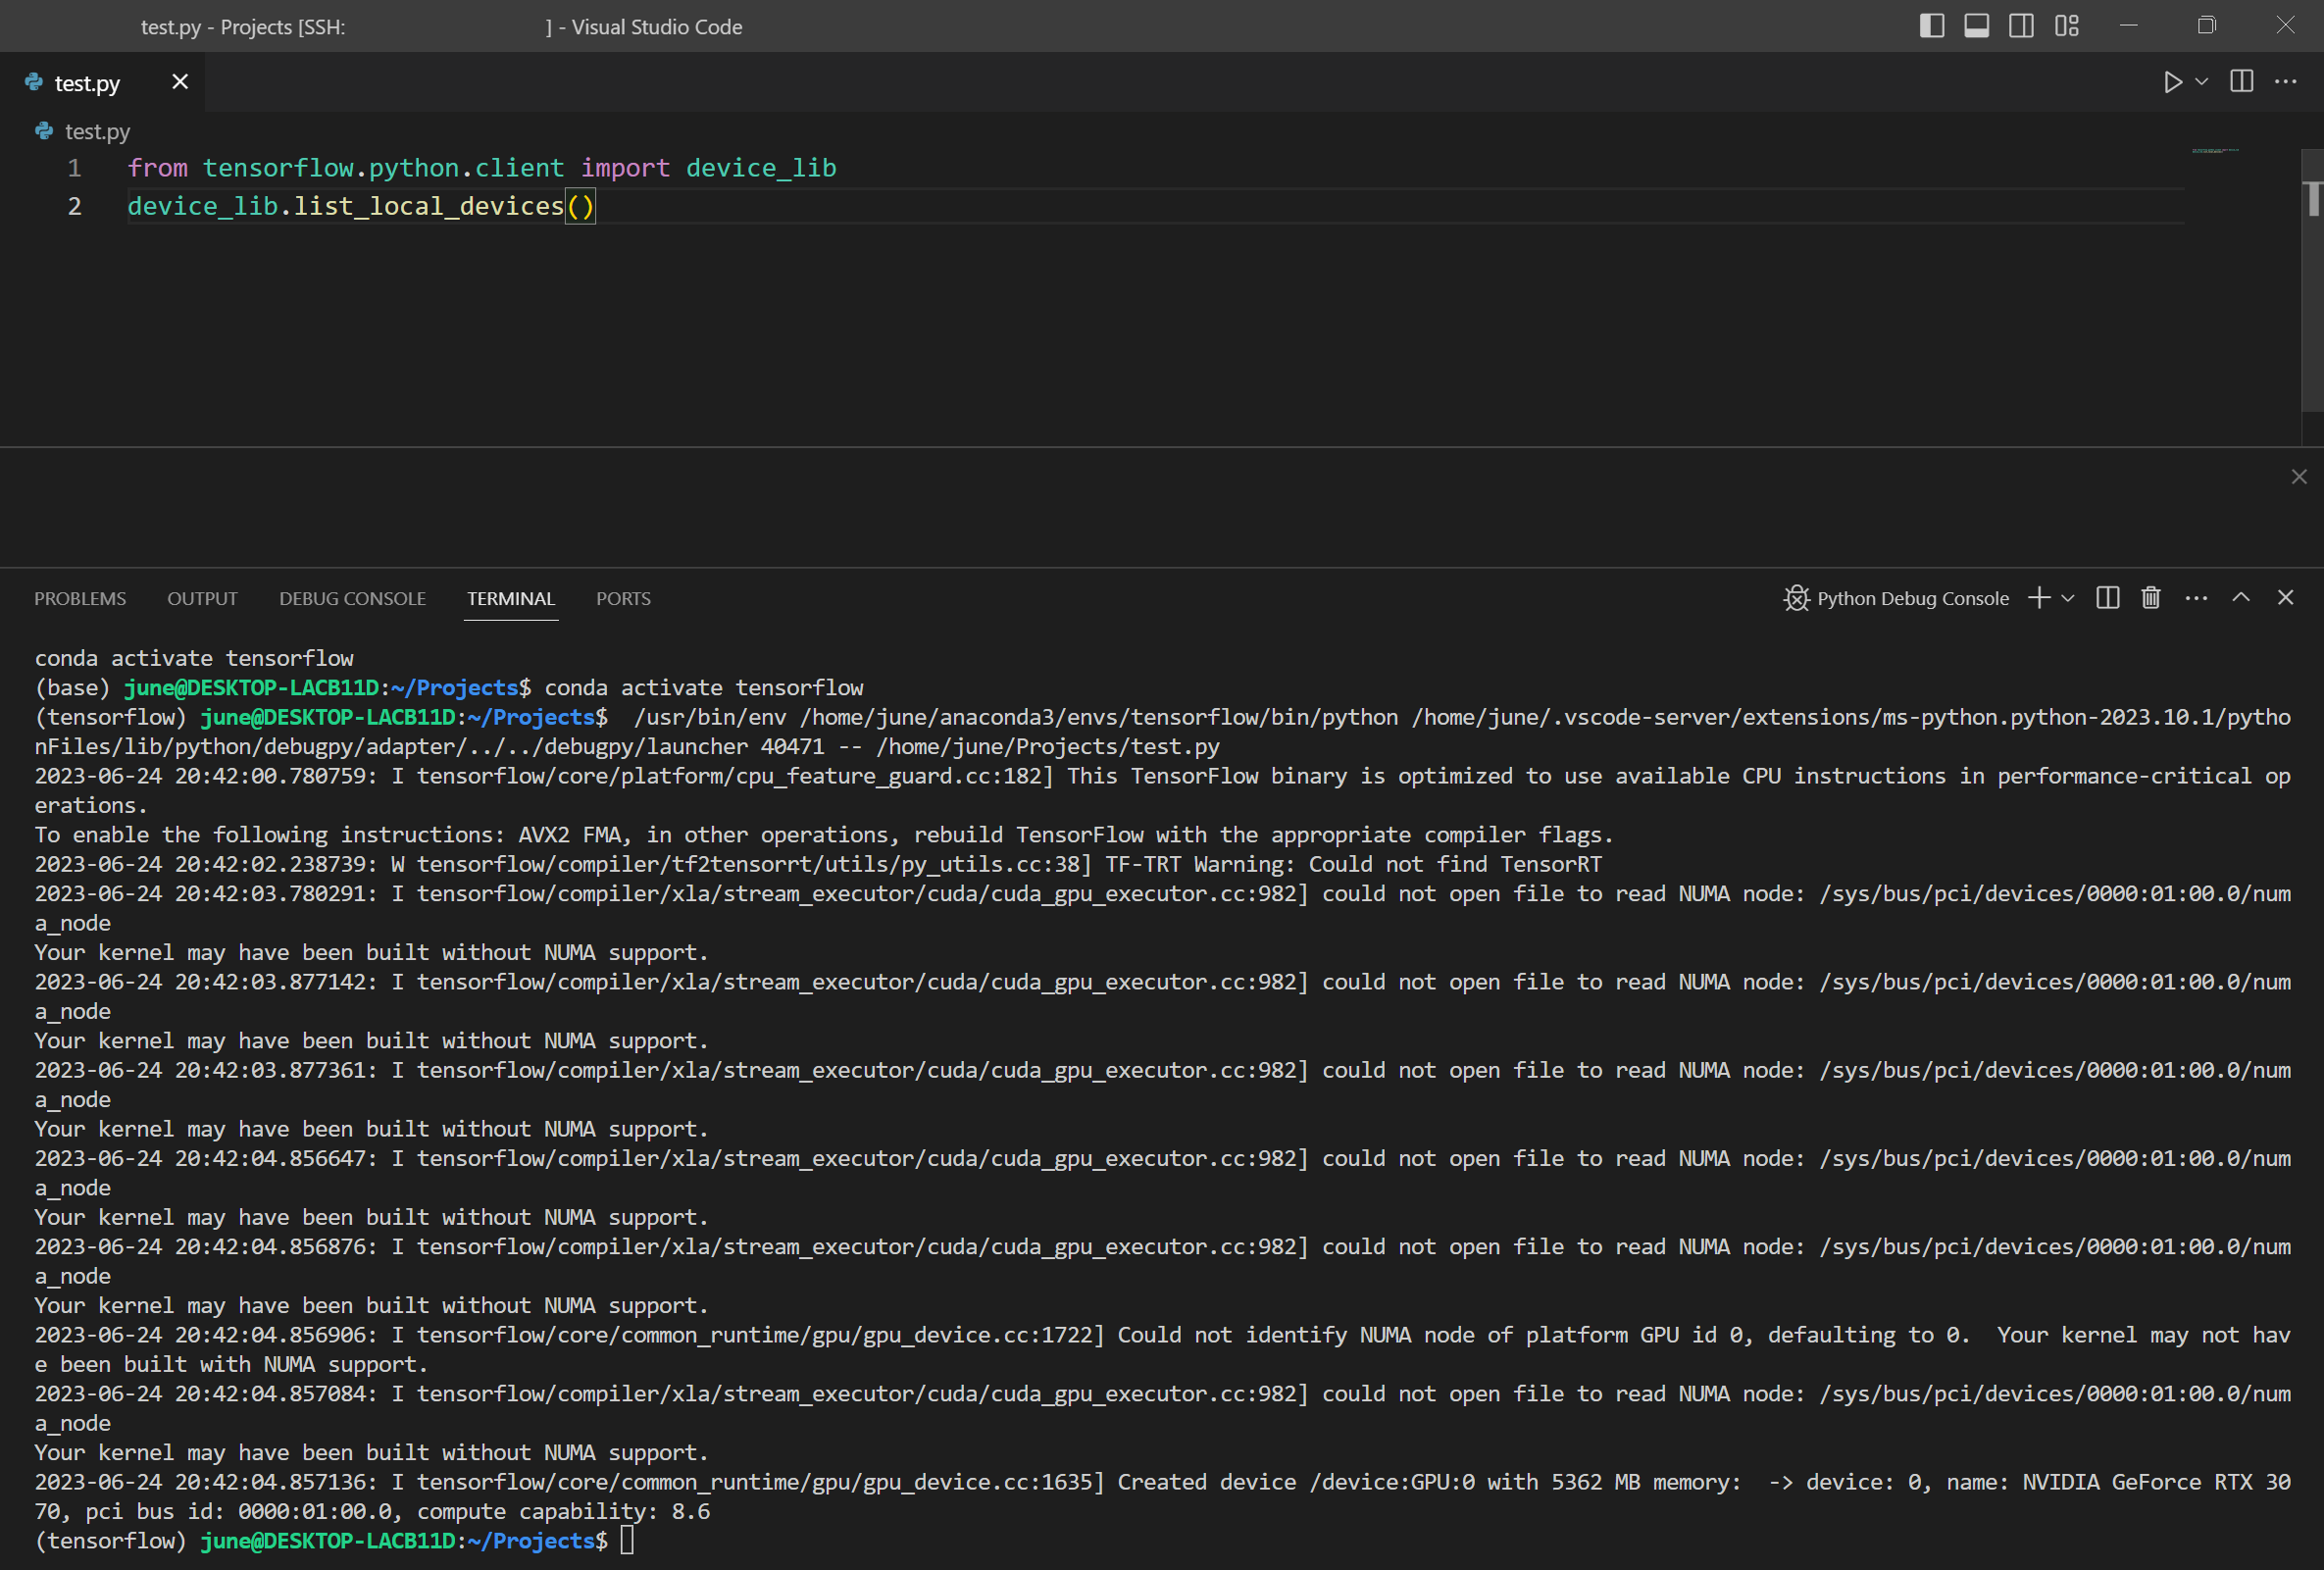2324x1570 pixels.
Task: Maximize panel size with chevron up
Action: (x=2241, y=598)
